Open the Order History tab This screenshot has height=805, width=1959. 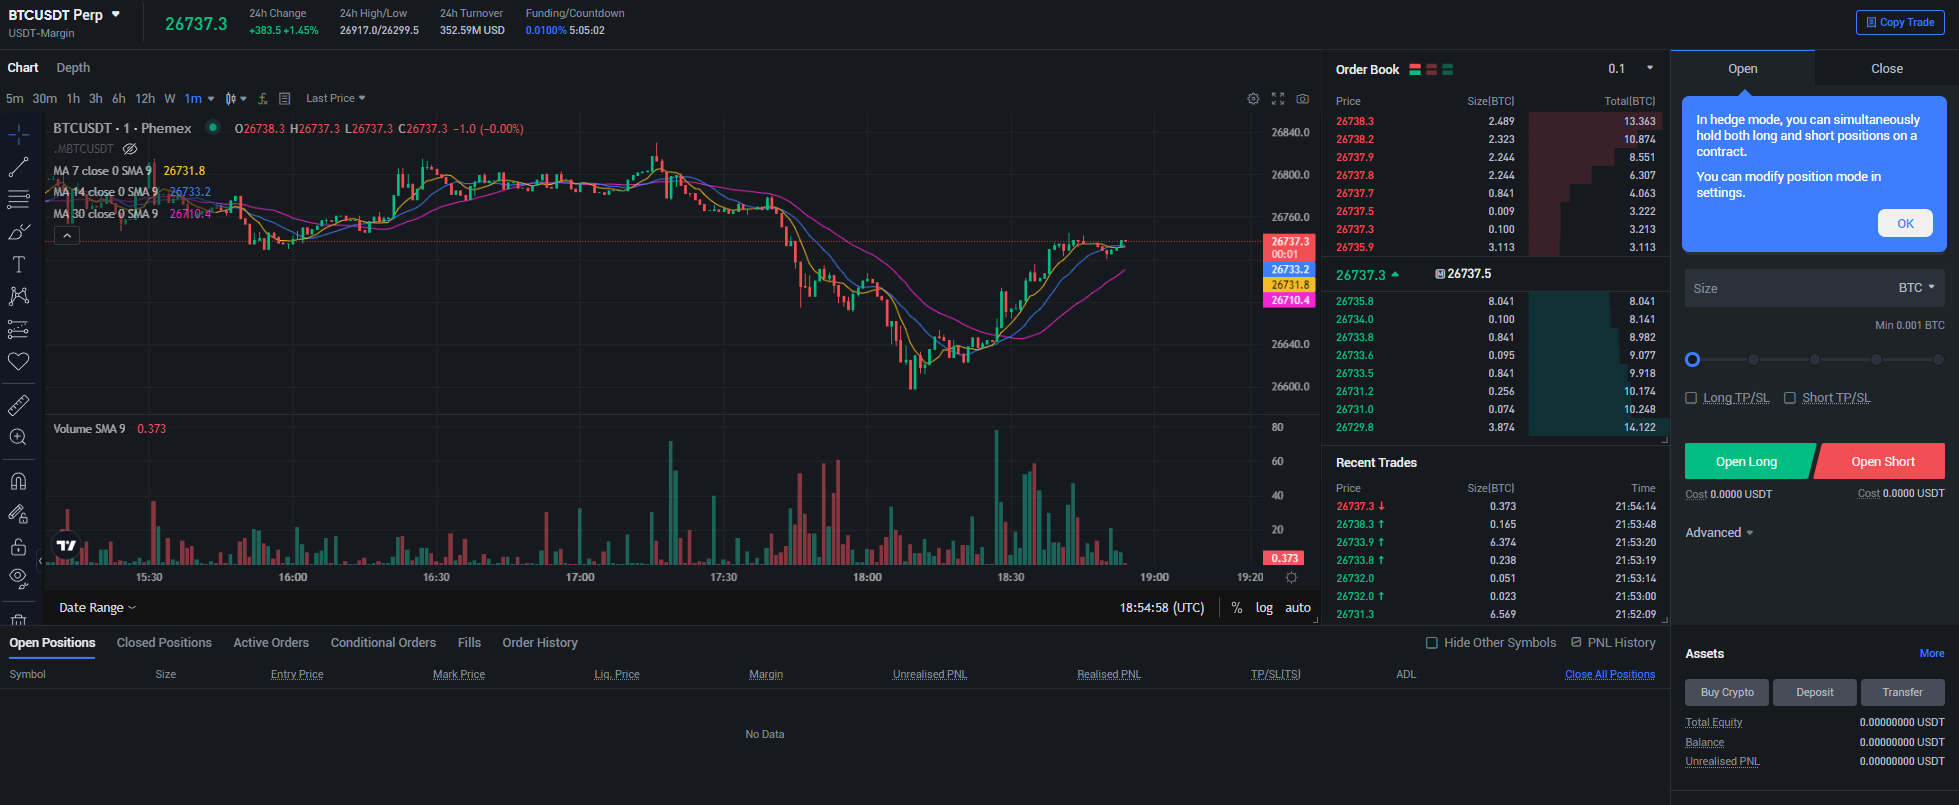[540, 643]
